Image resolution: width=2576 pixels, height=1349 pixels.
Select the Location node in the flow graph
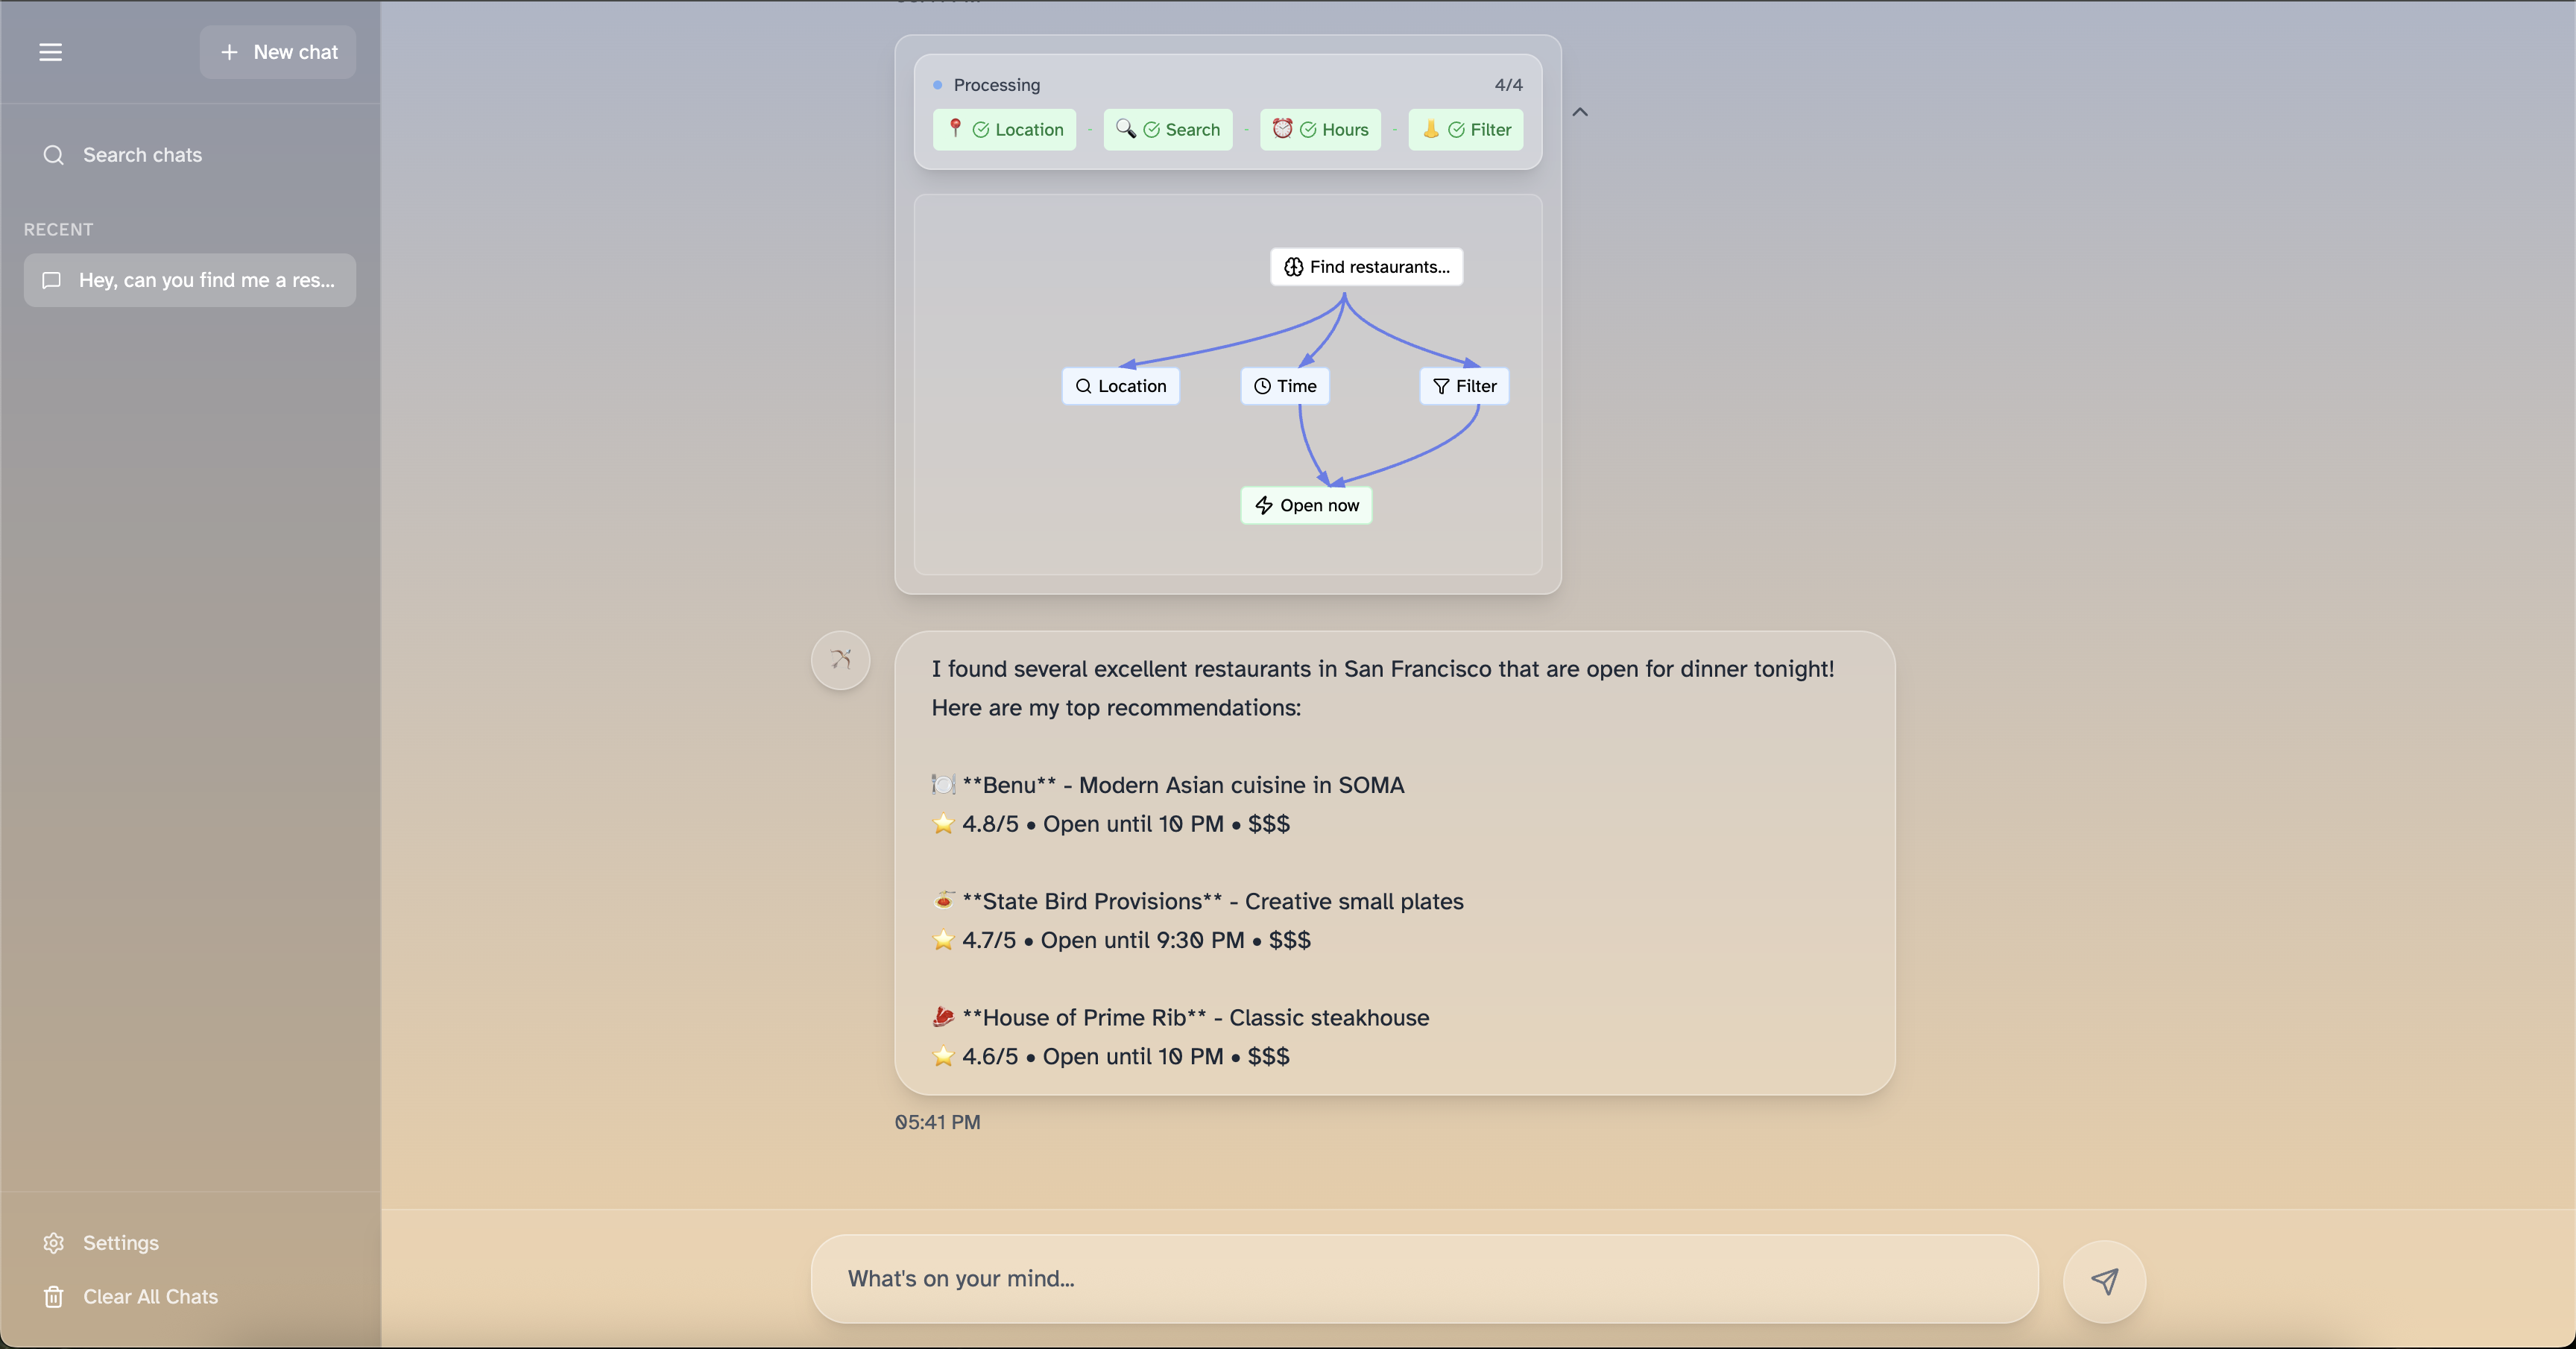tap(1120, 386)
